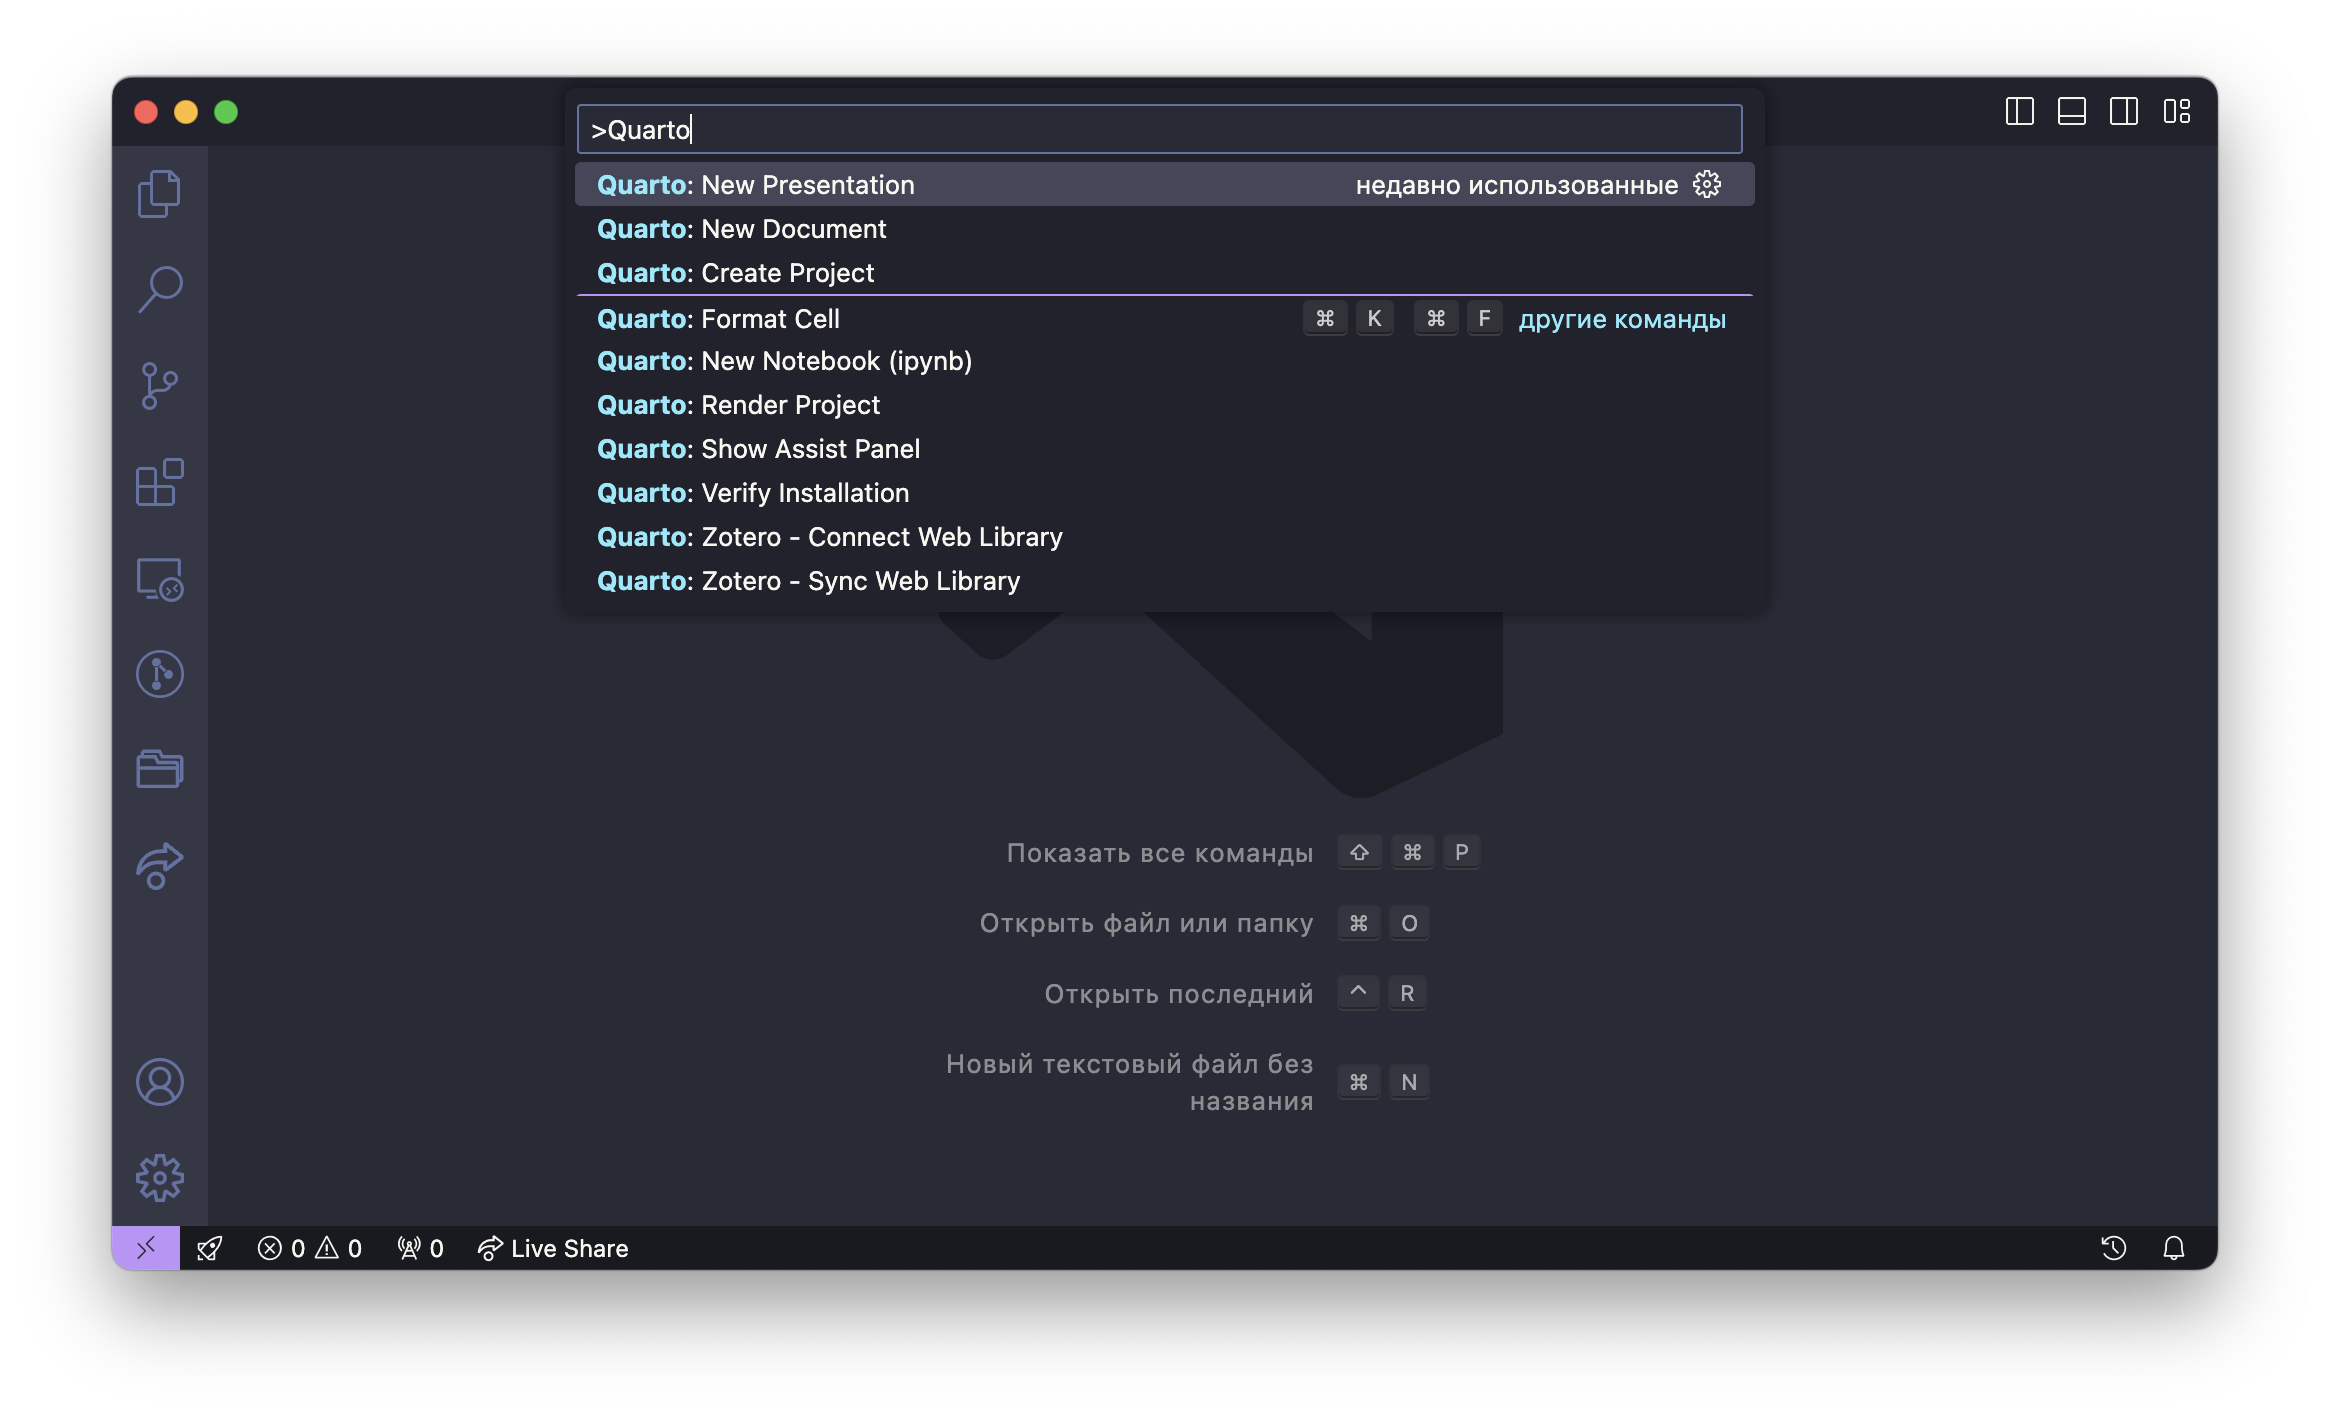The image size is (2330, 1418).
Task: Open the history clock icon in status bar
Action: (x=2114, y=1248)
